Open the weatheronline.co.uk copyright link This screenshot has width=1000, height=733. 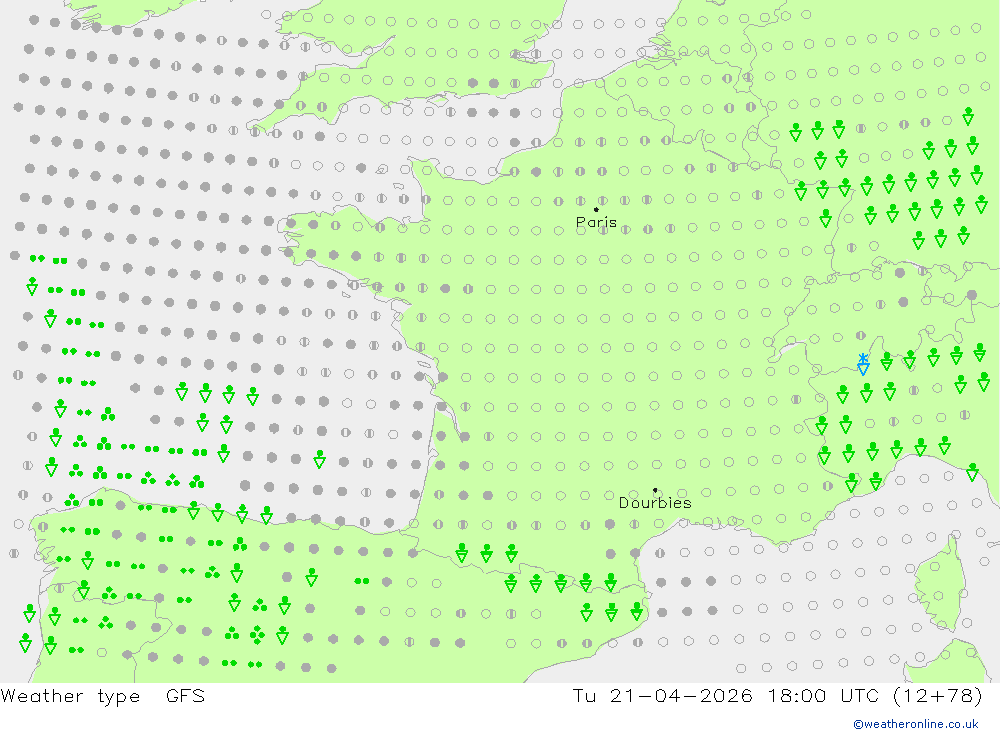pos(916,724)
